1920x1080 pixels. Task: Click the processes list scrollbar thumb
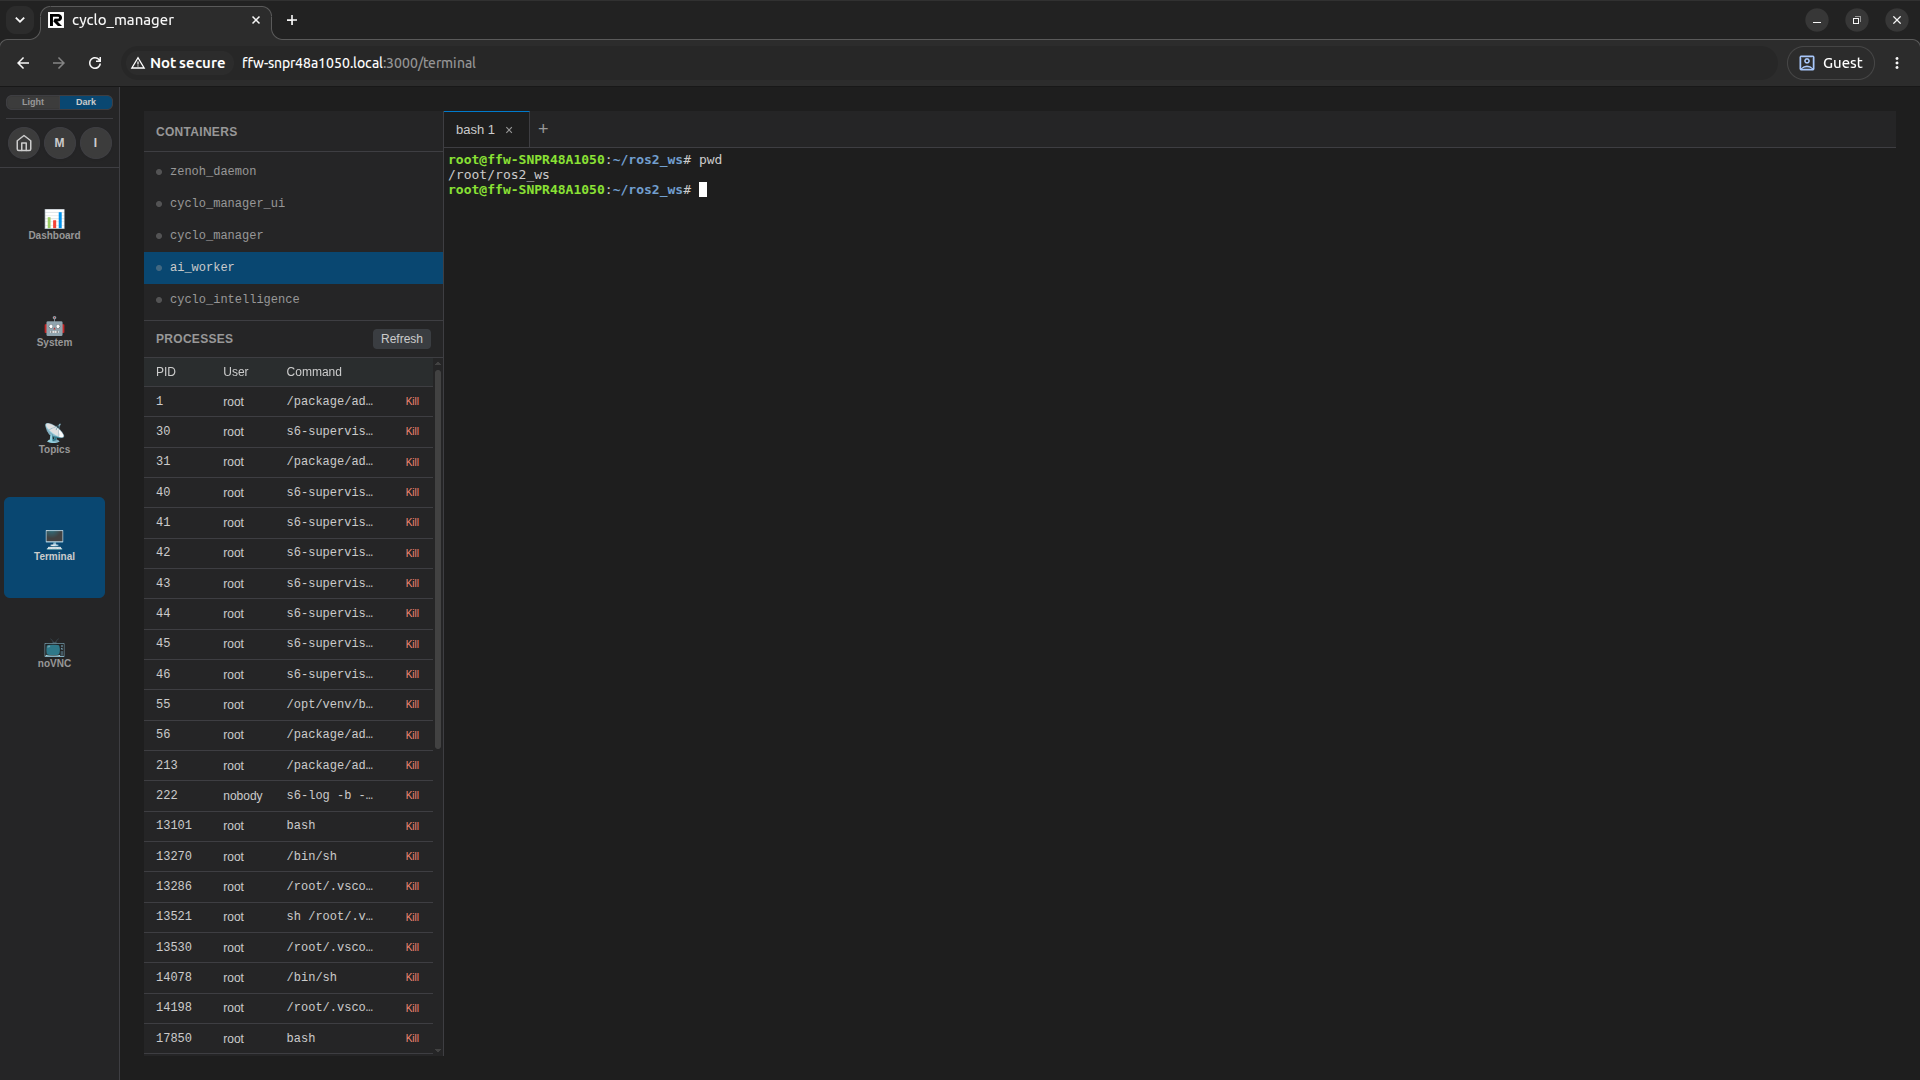click(x=438, y=559)
